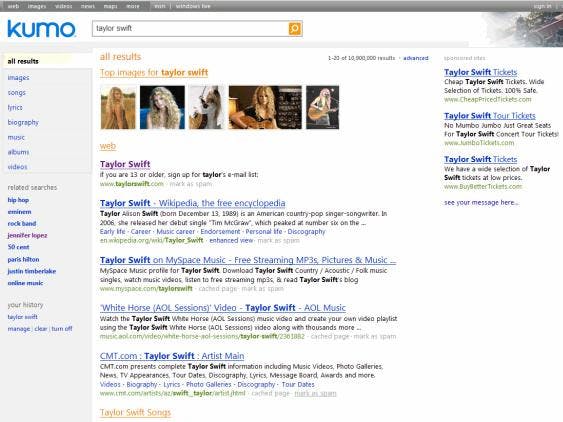This screenshot has width=563, height=422.
Task: Select the lyrics category in sidebar
Action: coord(15,107)
